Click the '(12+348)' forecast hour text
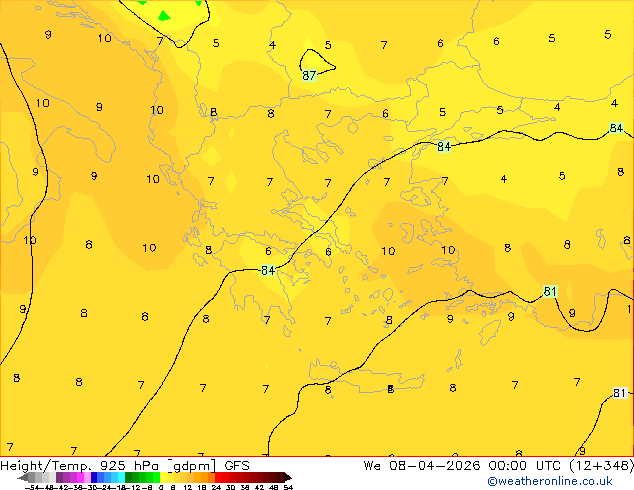 pyautogui.click(x=601, y=466)
